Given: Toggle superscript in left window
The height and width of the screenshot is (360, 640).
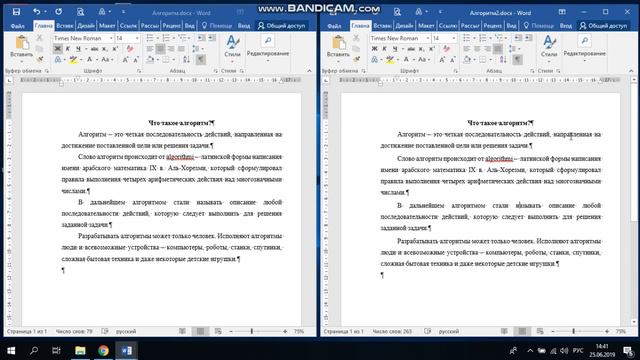Looking at the screenshot, I should pyautogui.click(x=115, y=49).
